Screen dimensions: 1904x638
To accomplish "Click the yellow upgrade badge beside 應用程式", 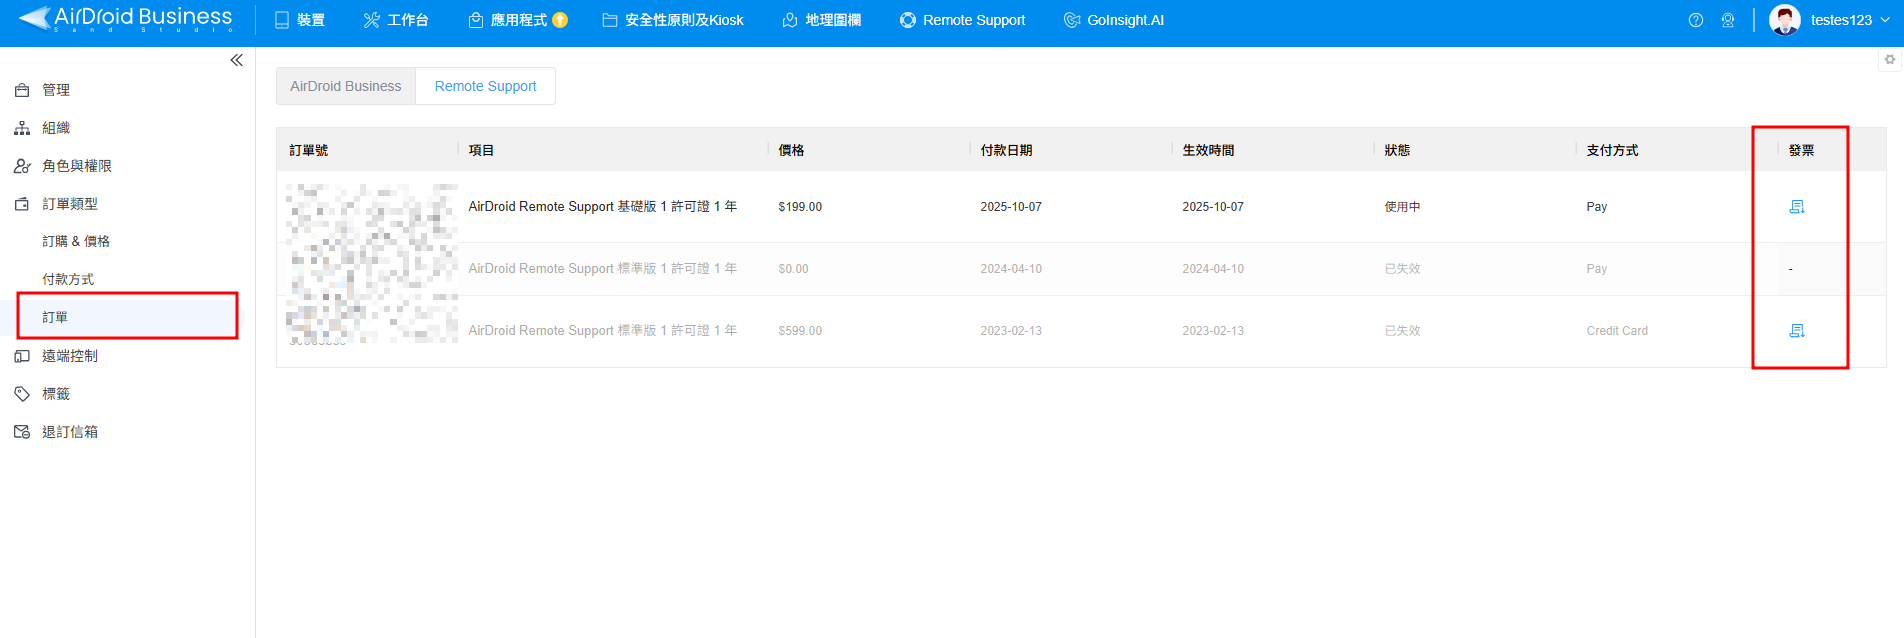I will click(560, 20).
